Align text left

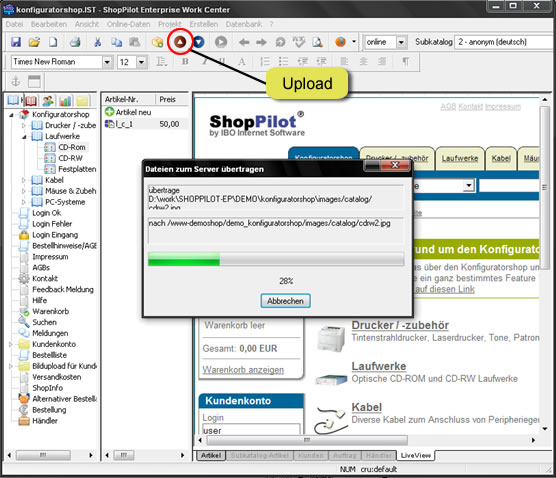coord(344,62)
